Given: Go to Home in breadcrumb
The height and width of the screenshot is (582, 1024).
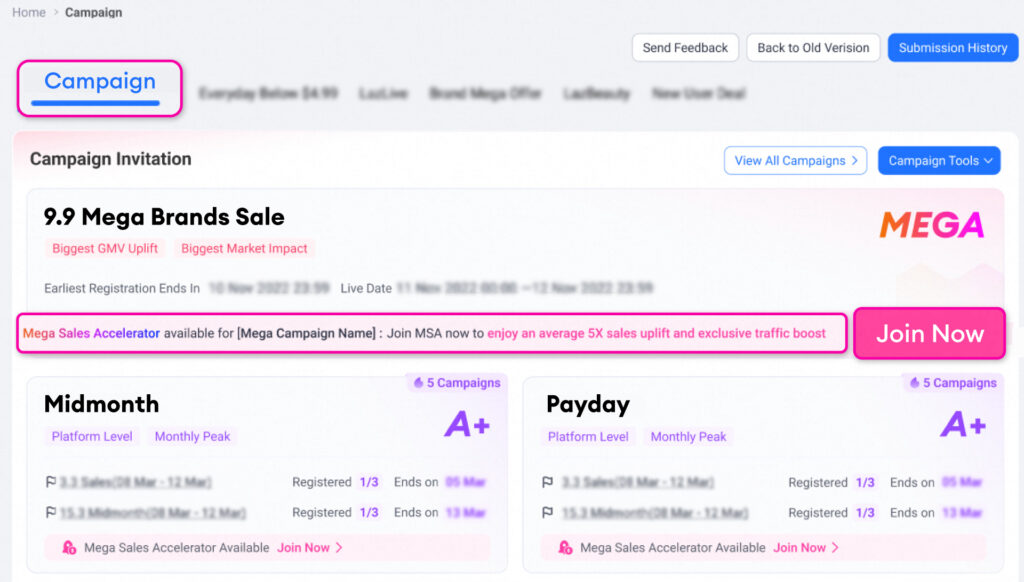Looking at the screenshot, I should click(x=29, y=12).
